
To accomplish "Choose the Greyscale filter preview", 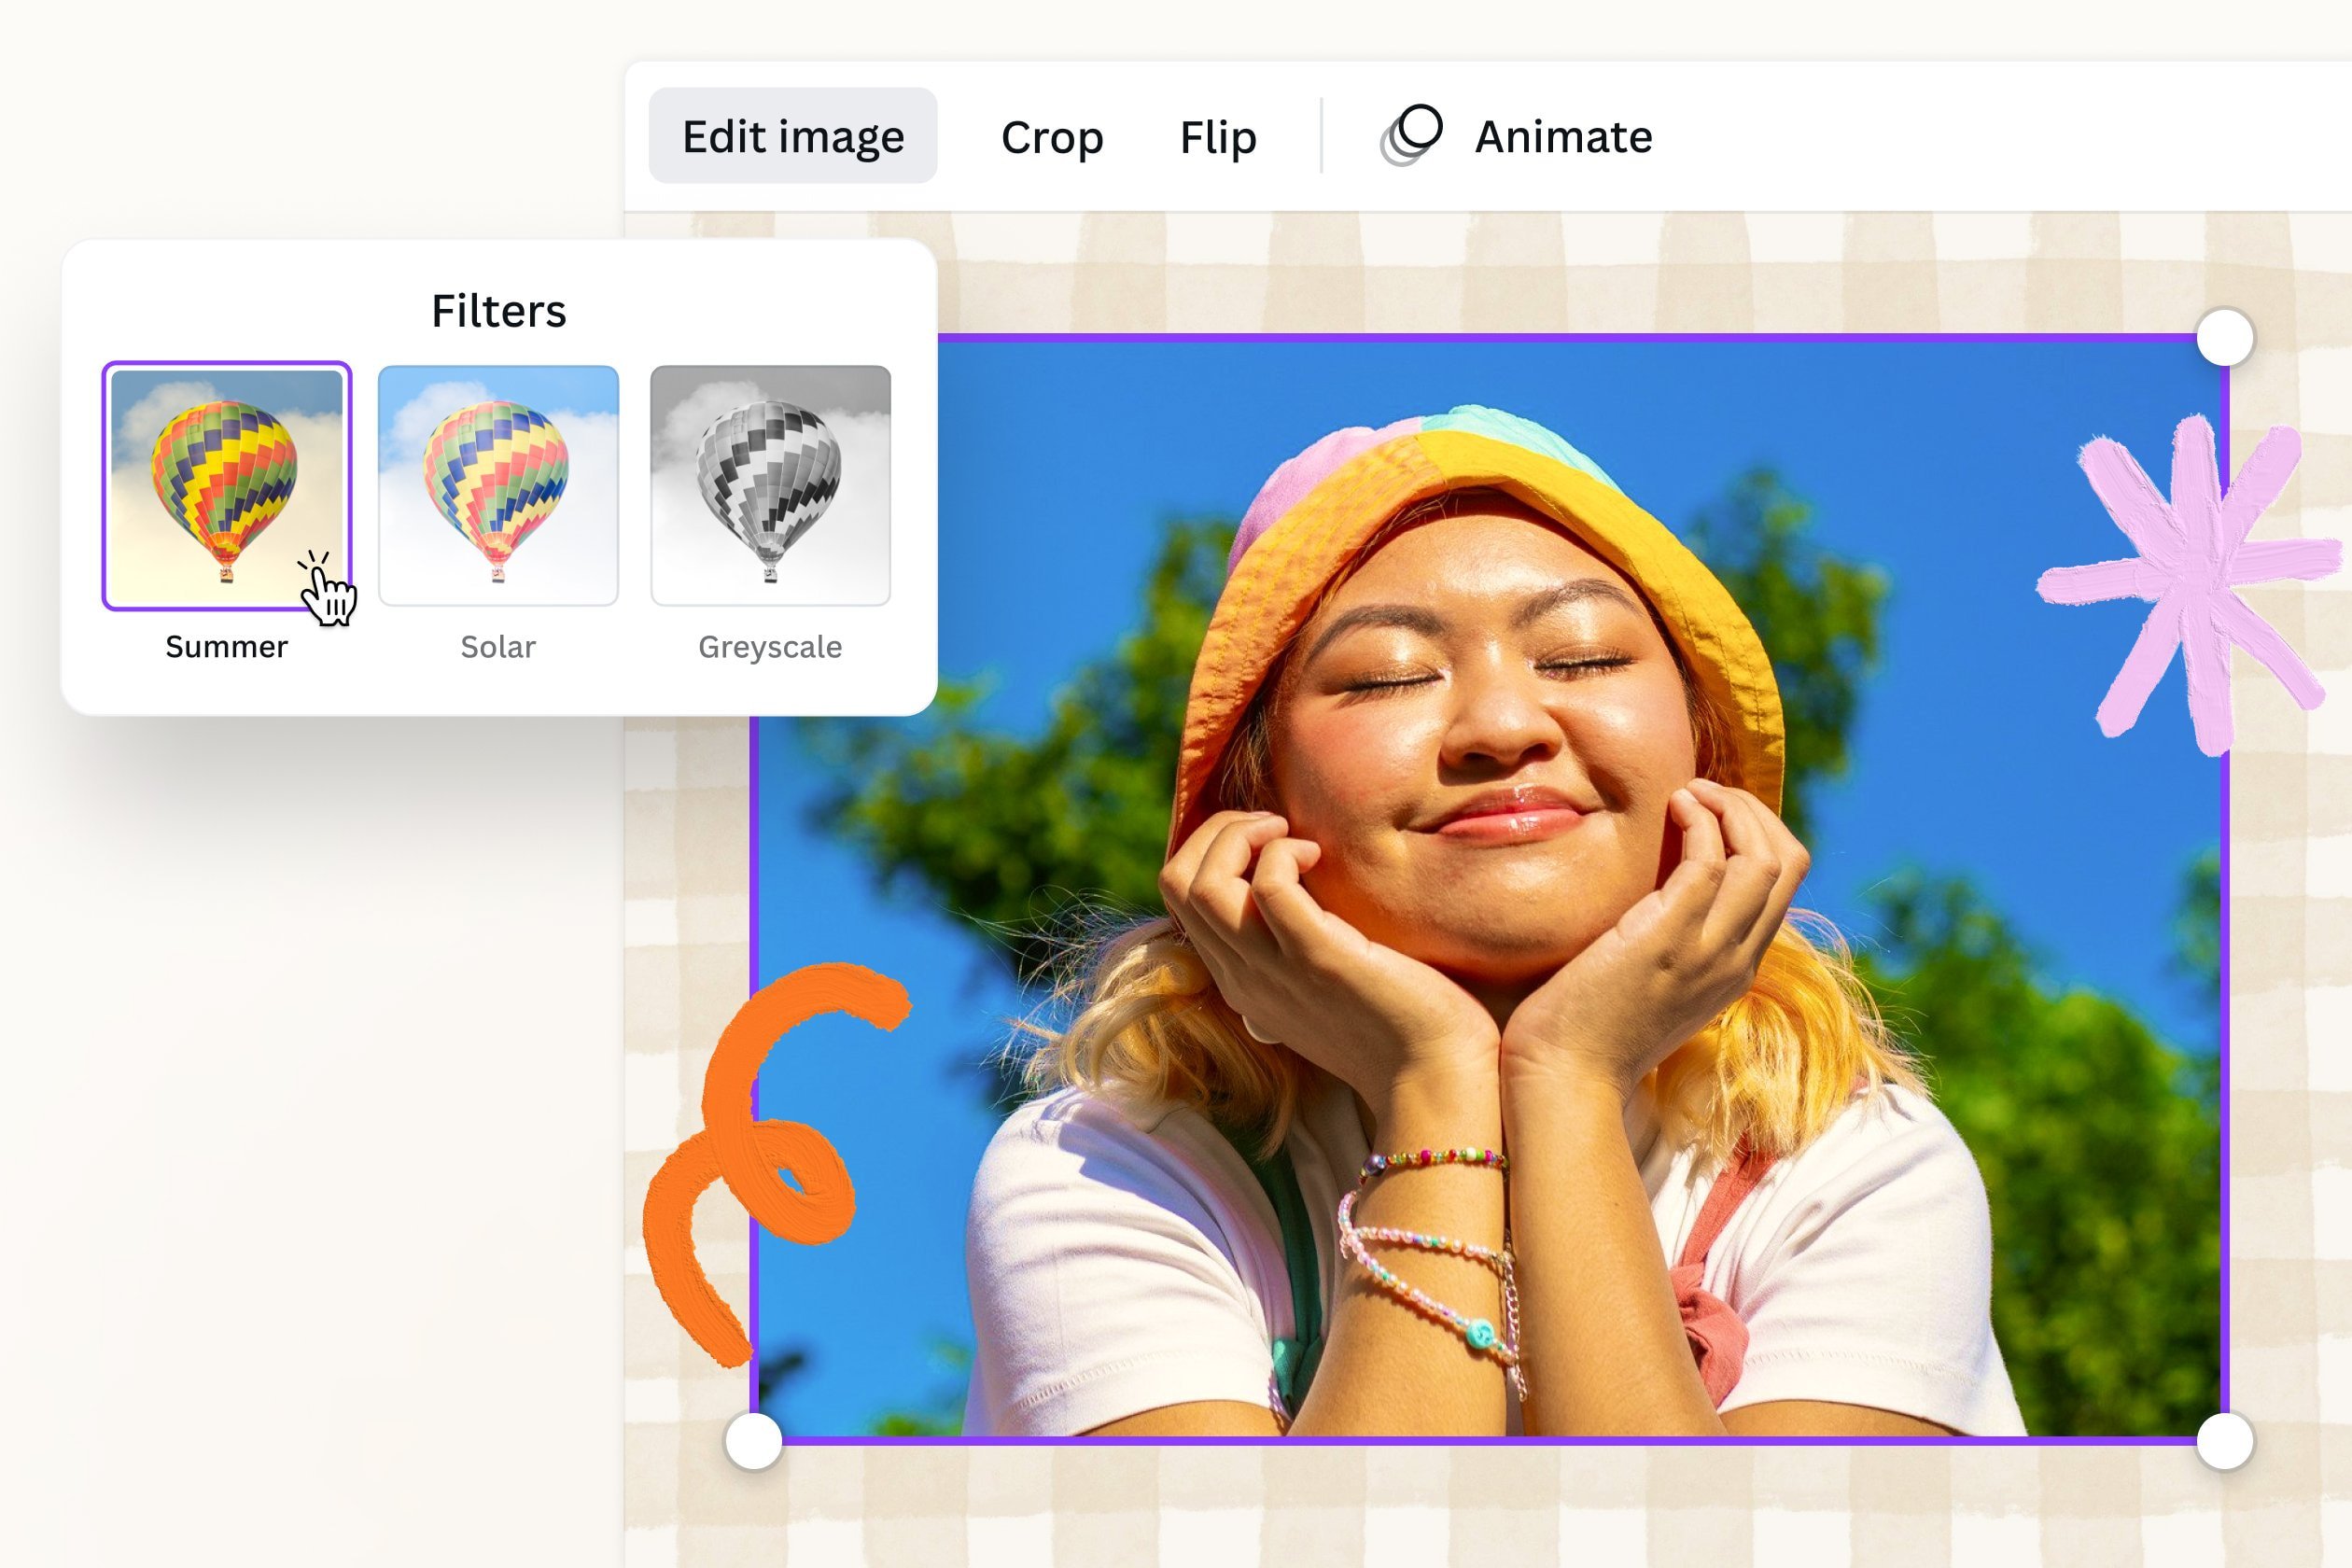I will point(771,485).
